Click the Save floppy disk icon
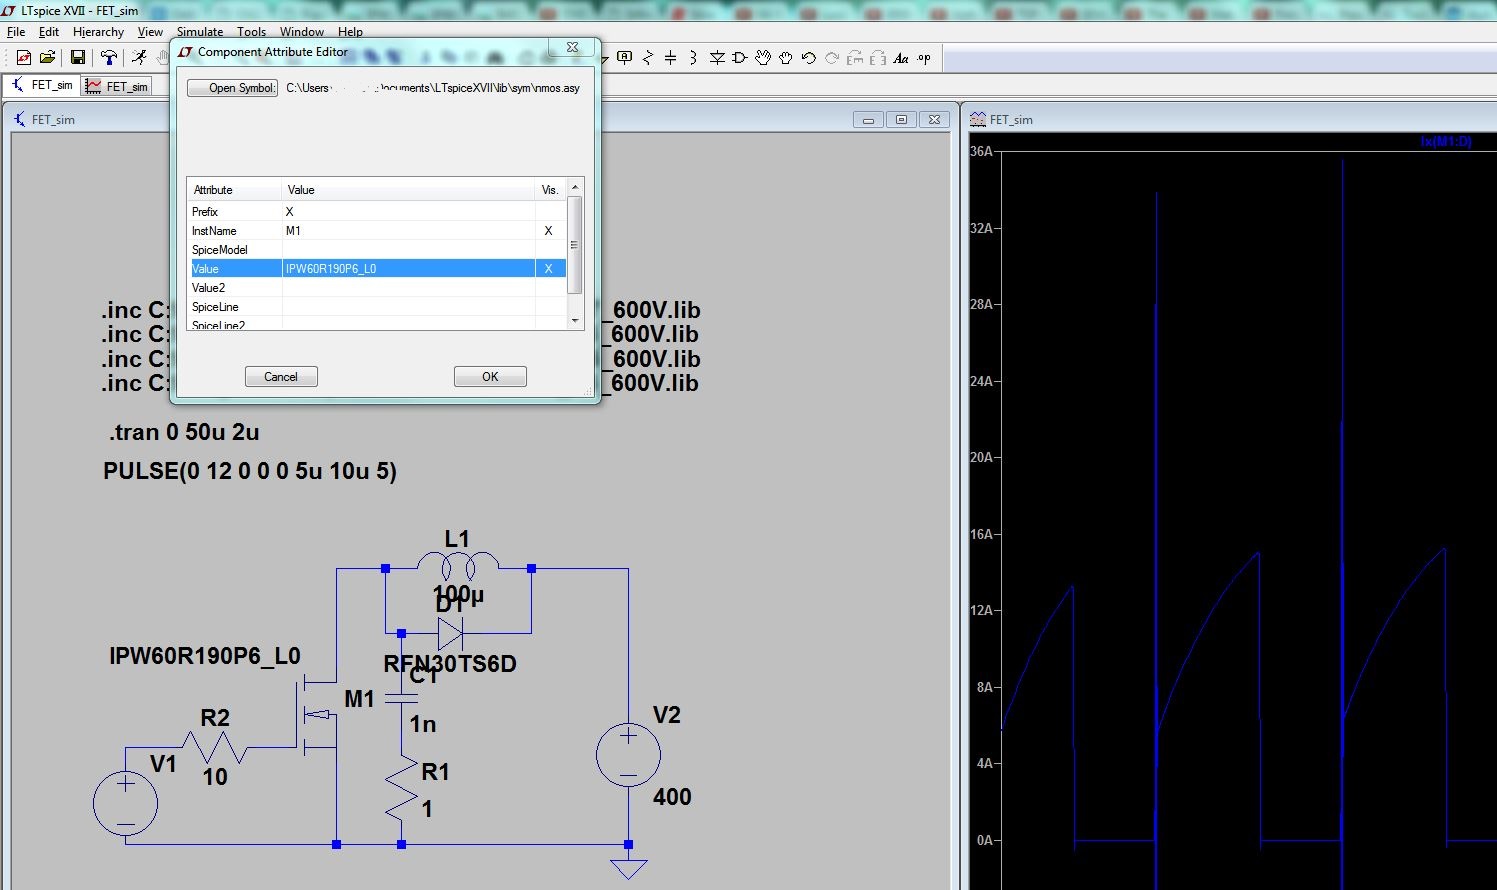 tap(77, 58)
